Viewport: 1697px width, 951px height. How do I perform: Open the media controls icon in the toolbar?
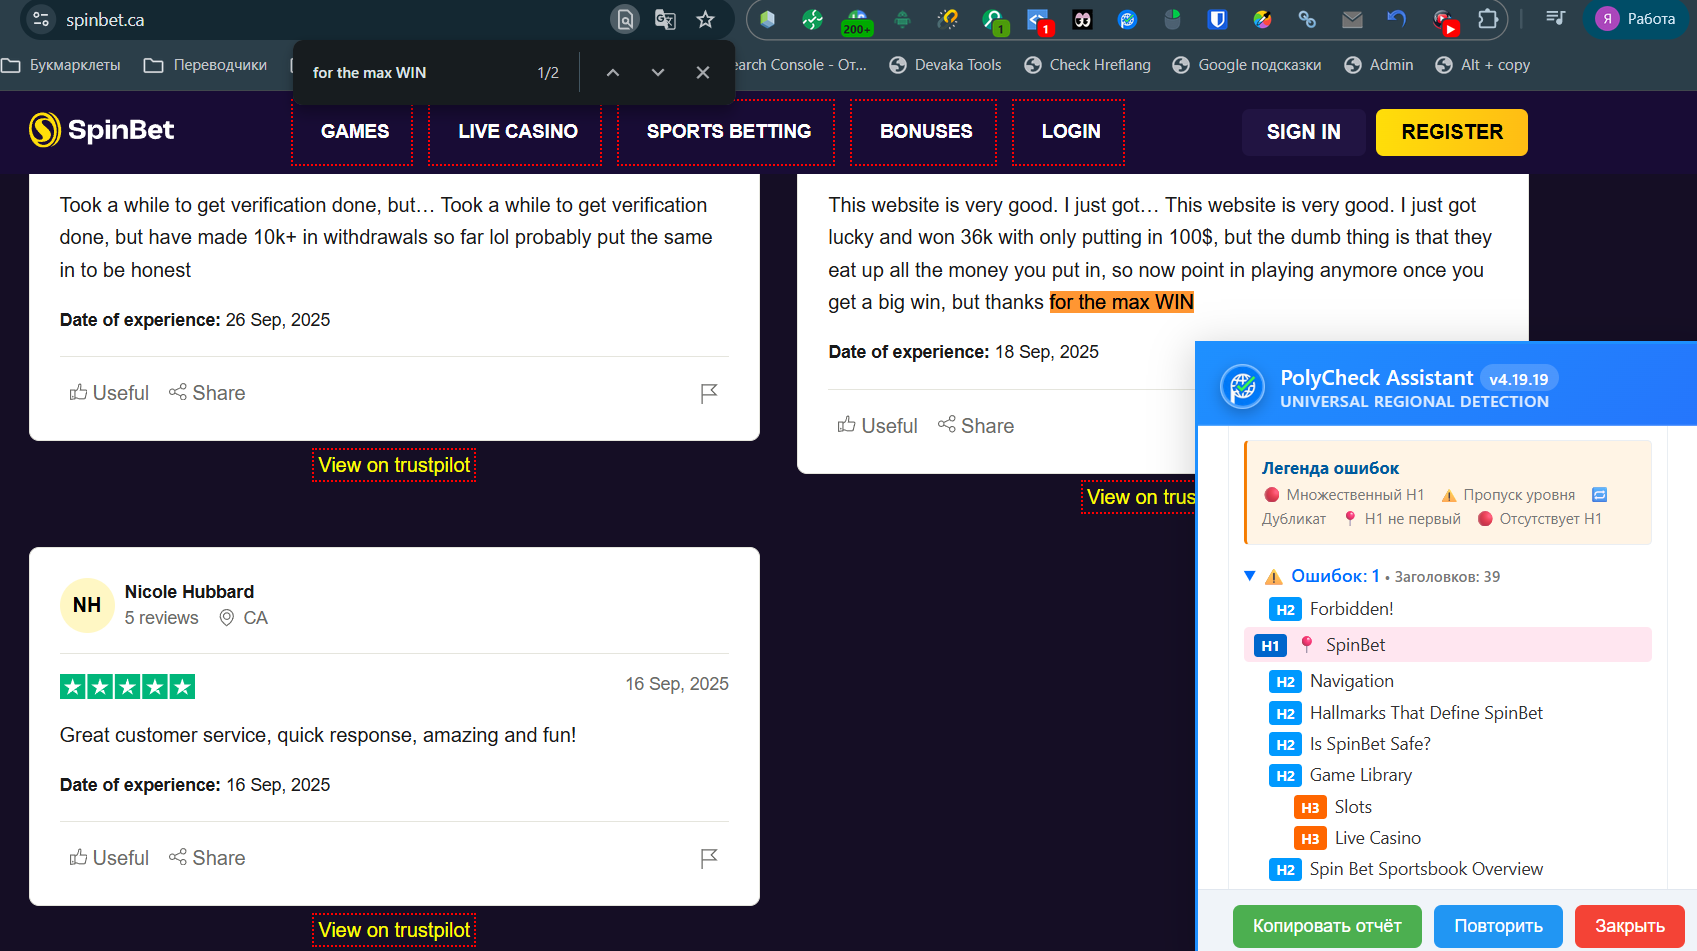point(1555,19)
